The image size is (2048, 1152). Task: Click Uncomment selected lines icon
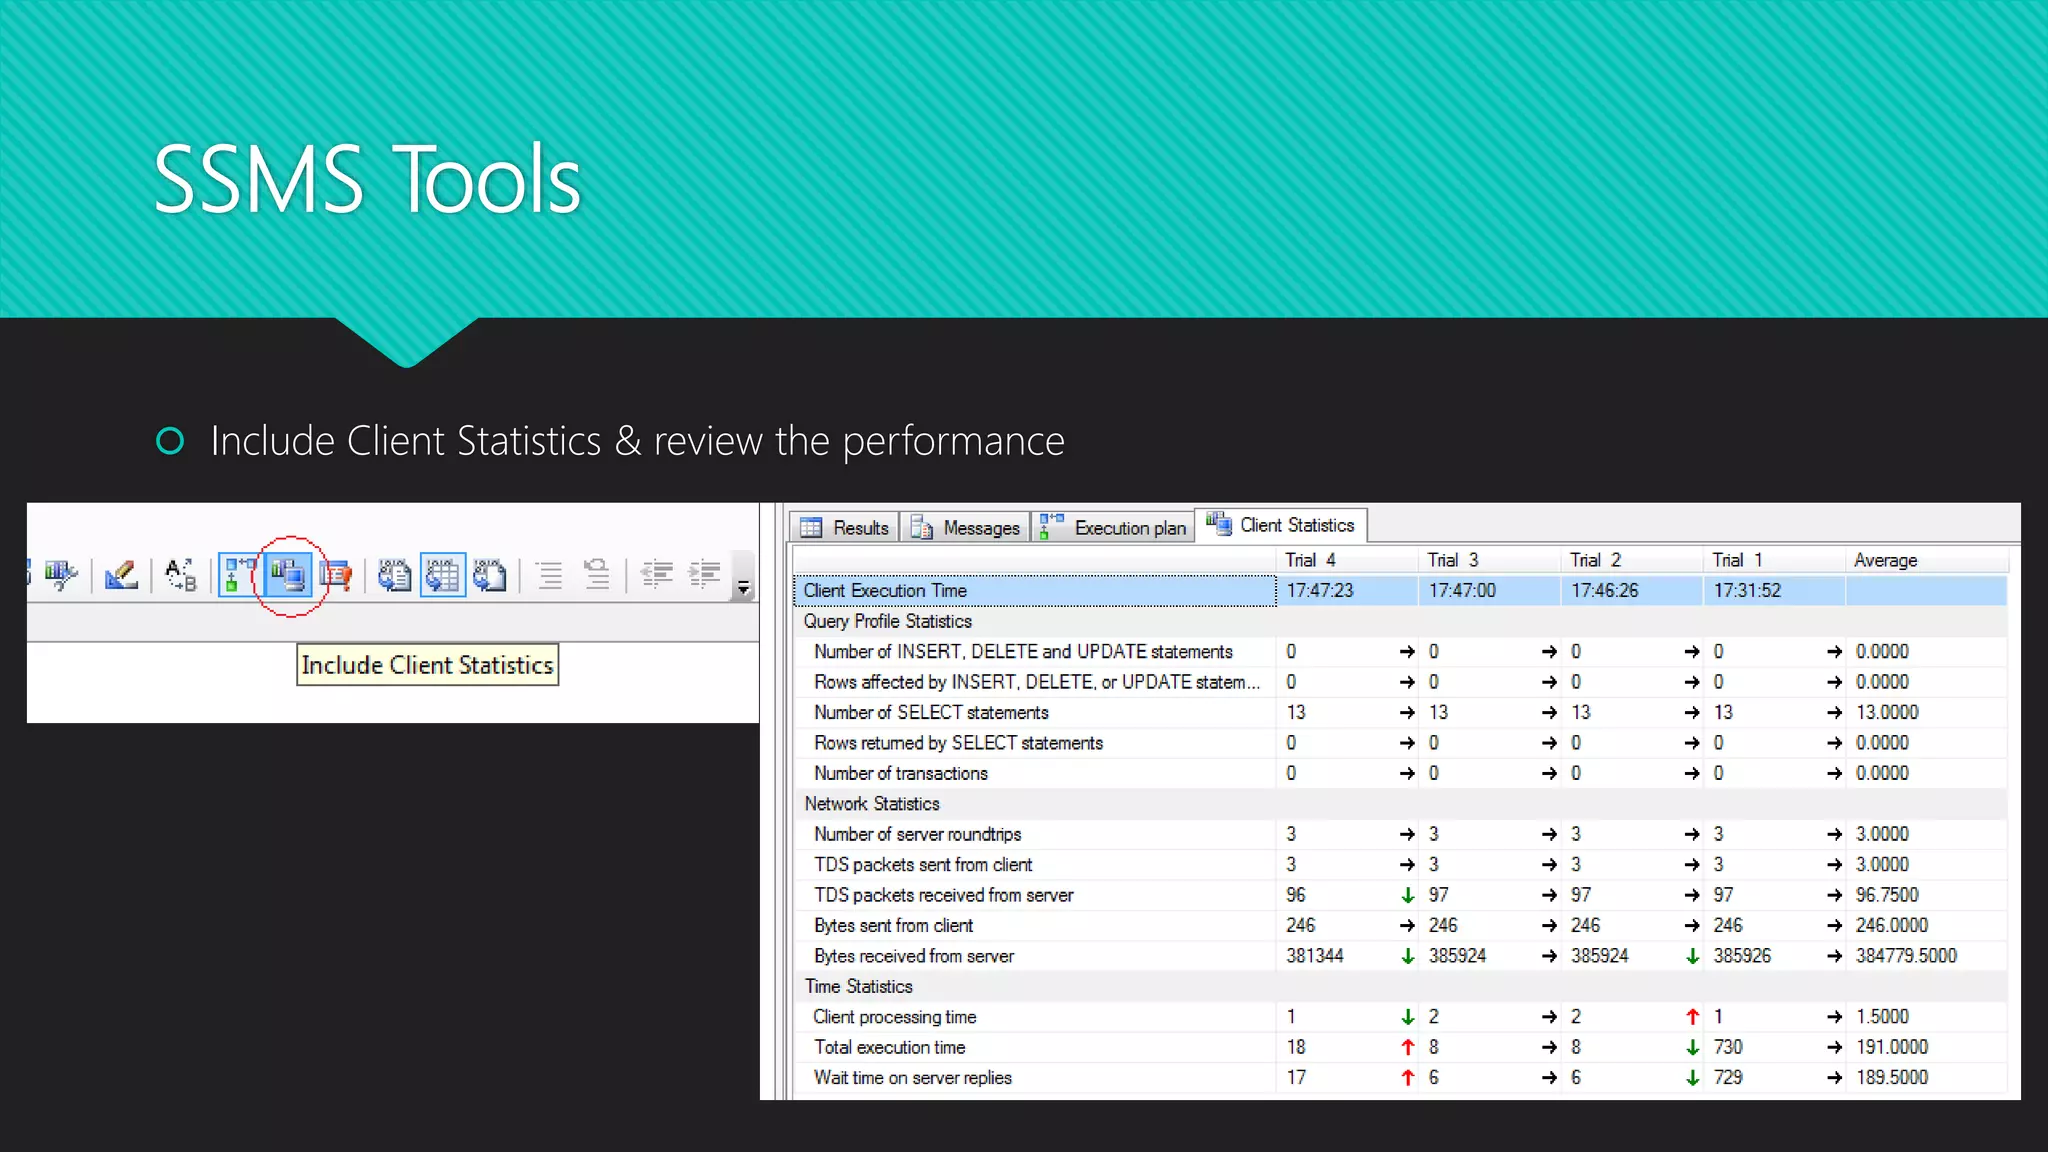597,575
